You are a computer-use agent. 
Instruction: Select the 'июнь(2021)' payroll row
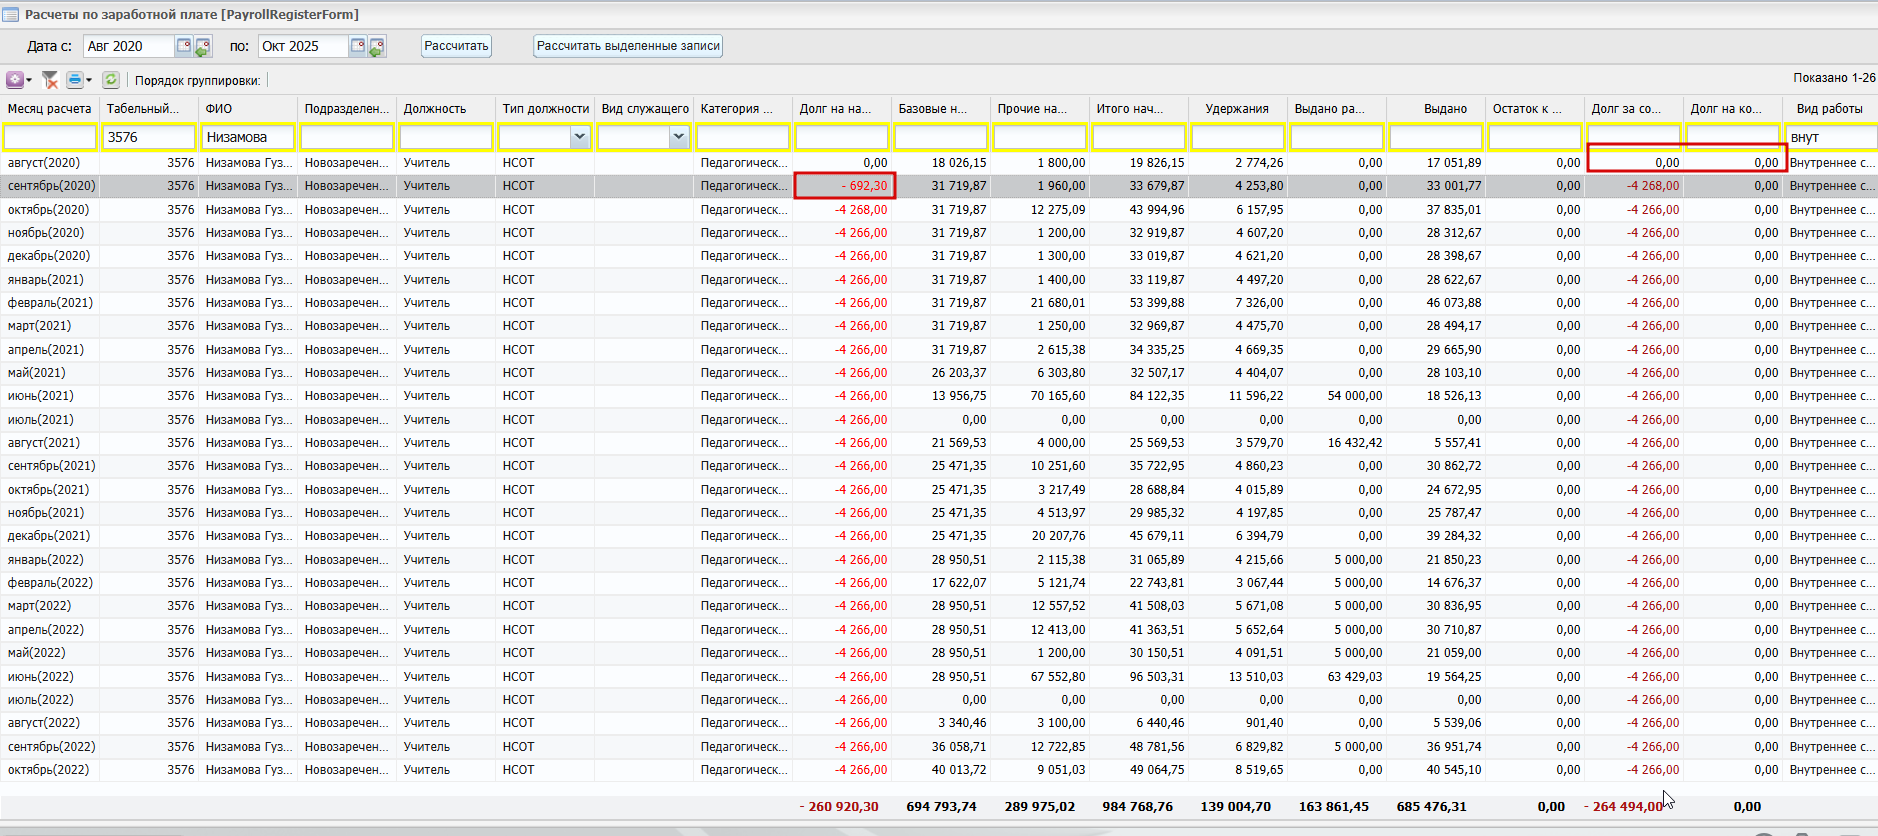(41, 396)
